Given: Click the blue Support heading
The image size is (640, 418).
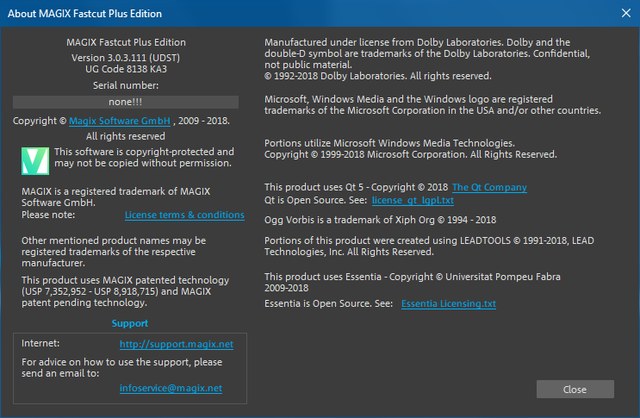Looking at the screenshot, I should 130,324.
